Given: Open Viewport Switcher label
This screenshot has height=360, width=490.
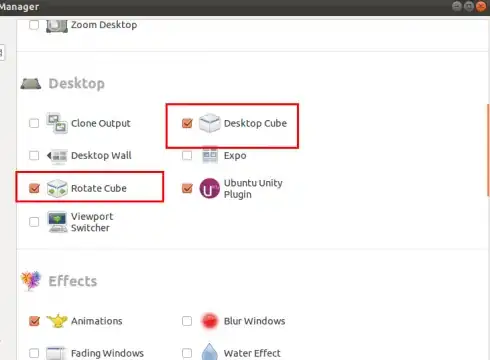Looking at the screenshot, I should (x=92, y=222).
